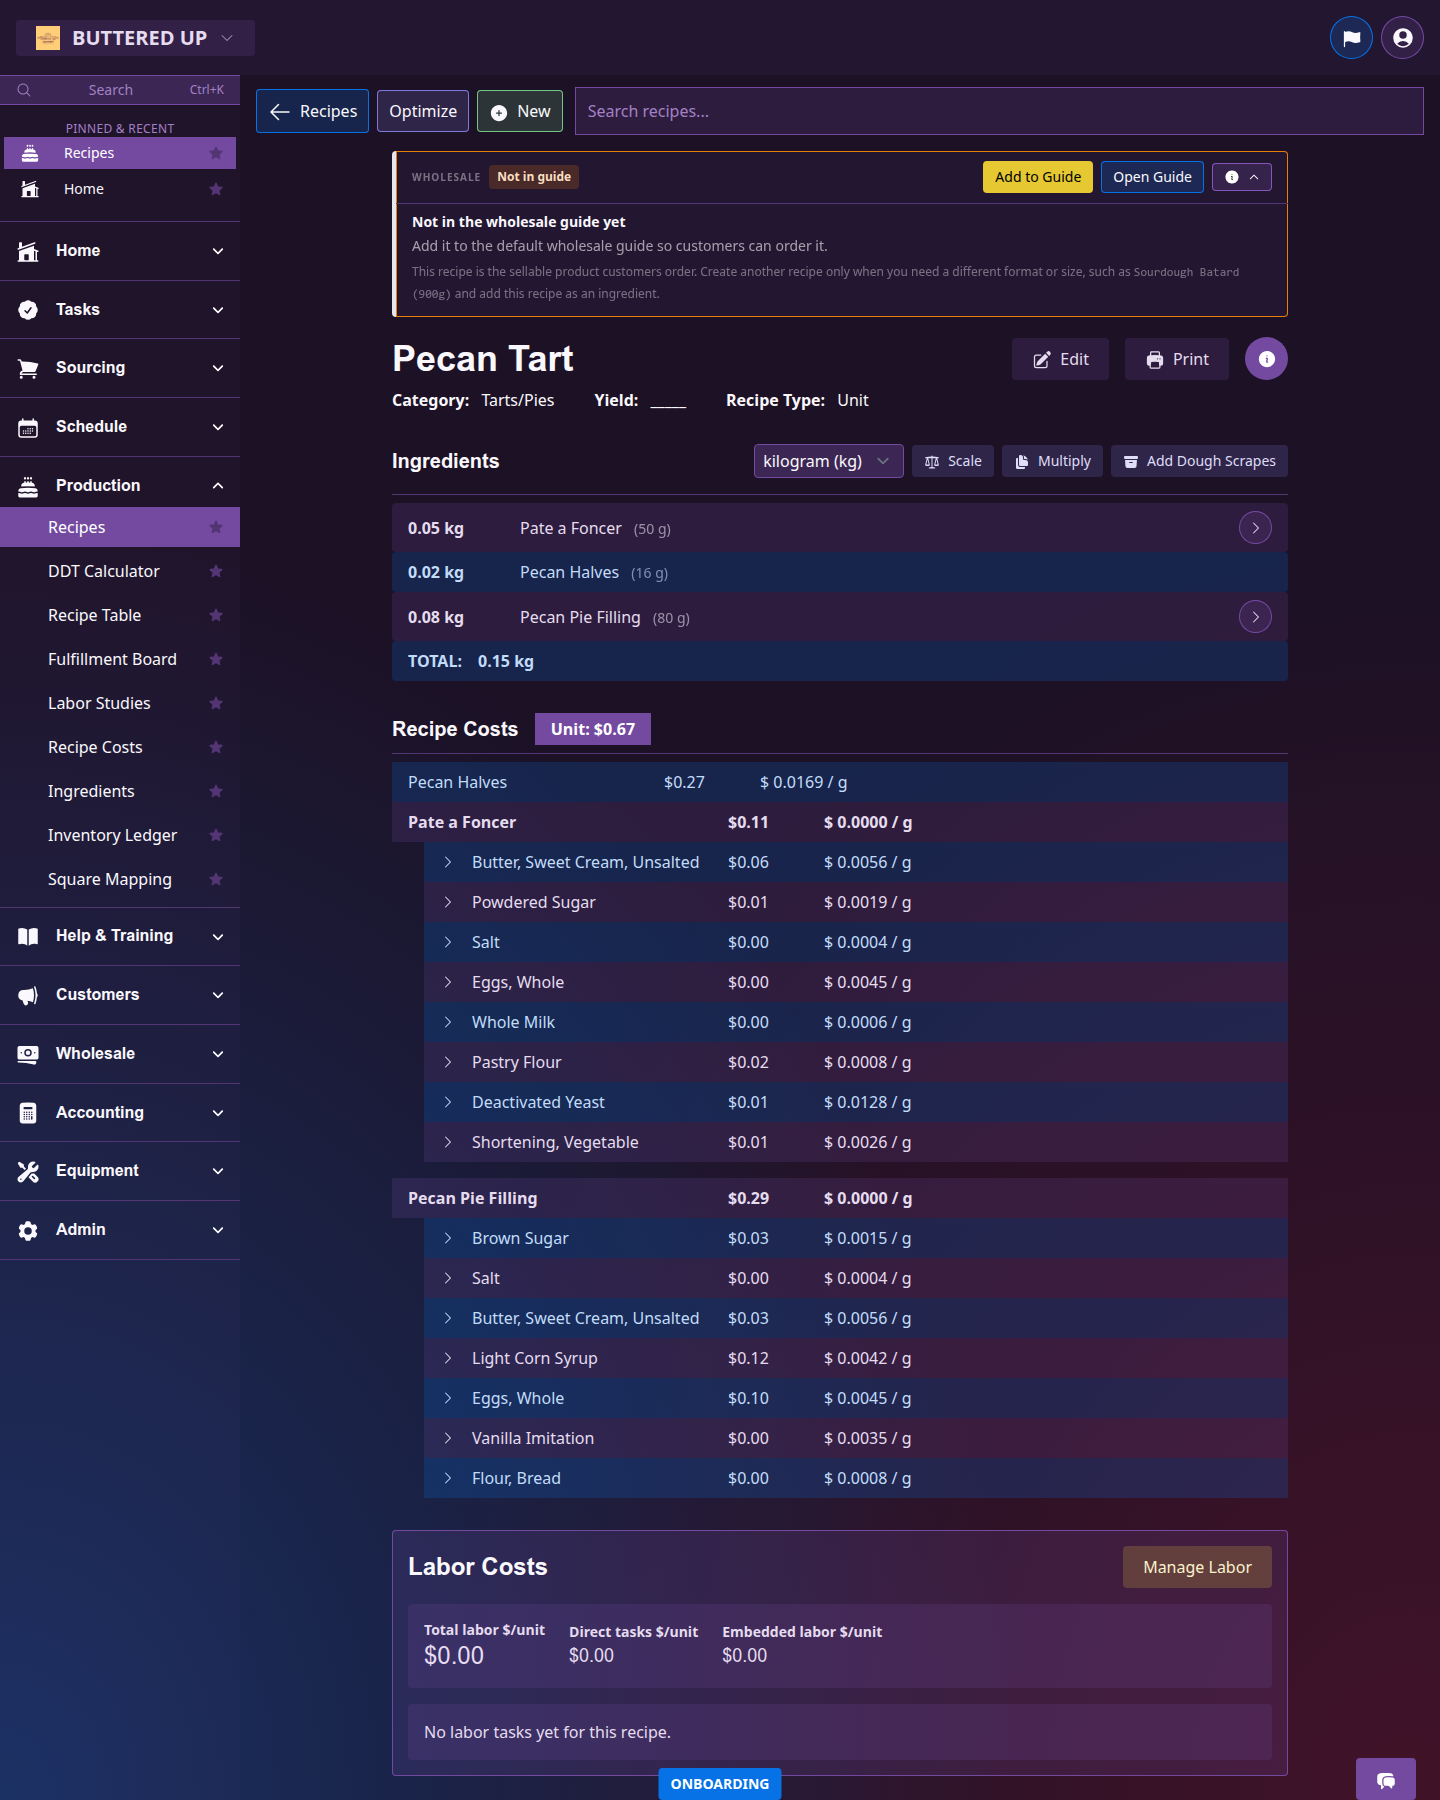This screenshot has width=1440, height=1800.
Task: Expand the Brown Sugar cost row
Action: tap(448, 1238)
